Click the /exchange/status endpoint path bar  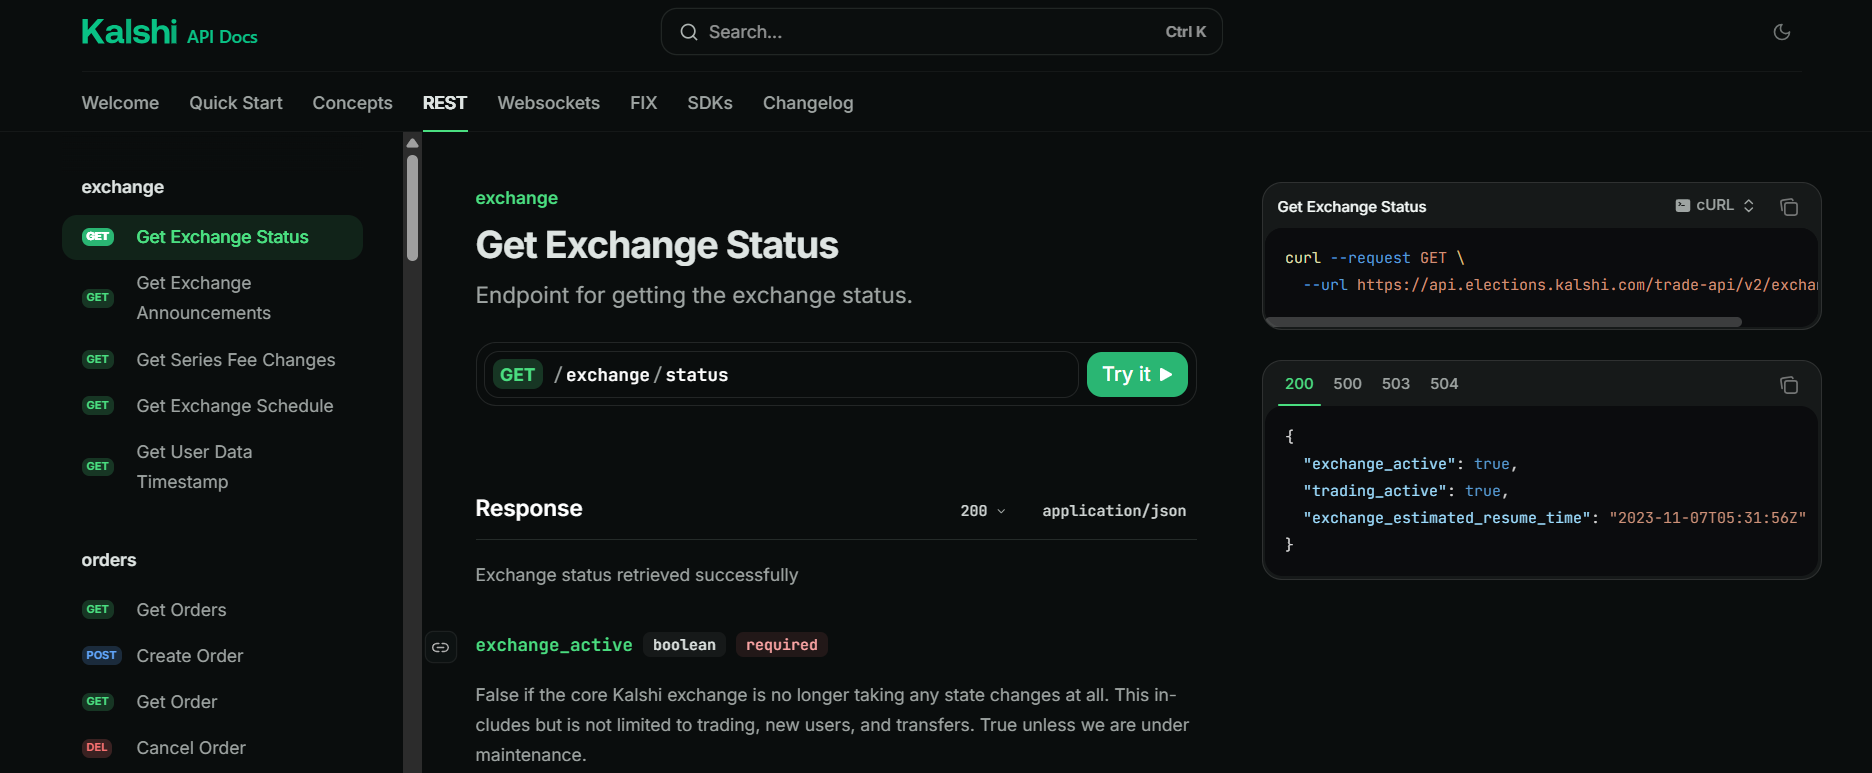[781, 375]
